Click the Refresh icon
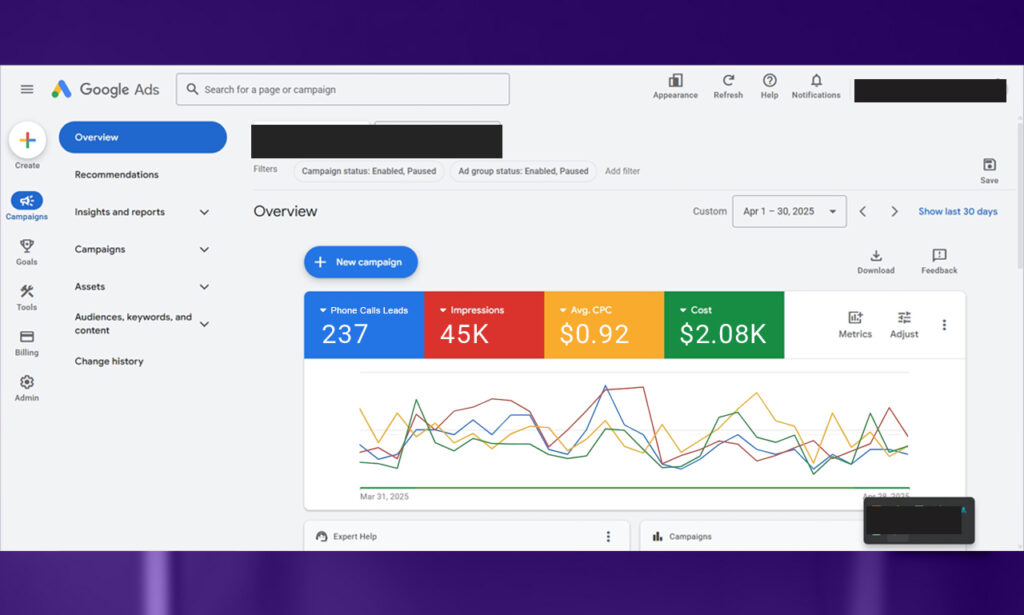The image size is (1024, 615). click(x=728, y=86)
